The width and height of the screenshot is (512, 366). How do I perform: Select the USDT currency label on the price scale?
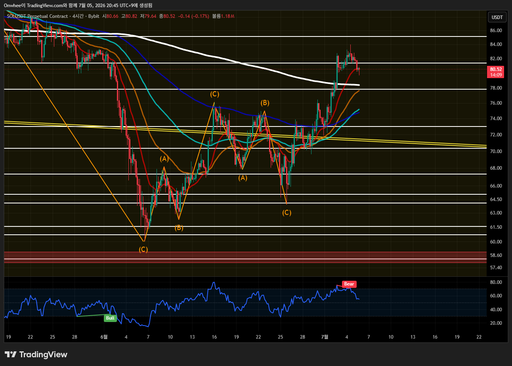coord(497,17)
